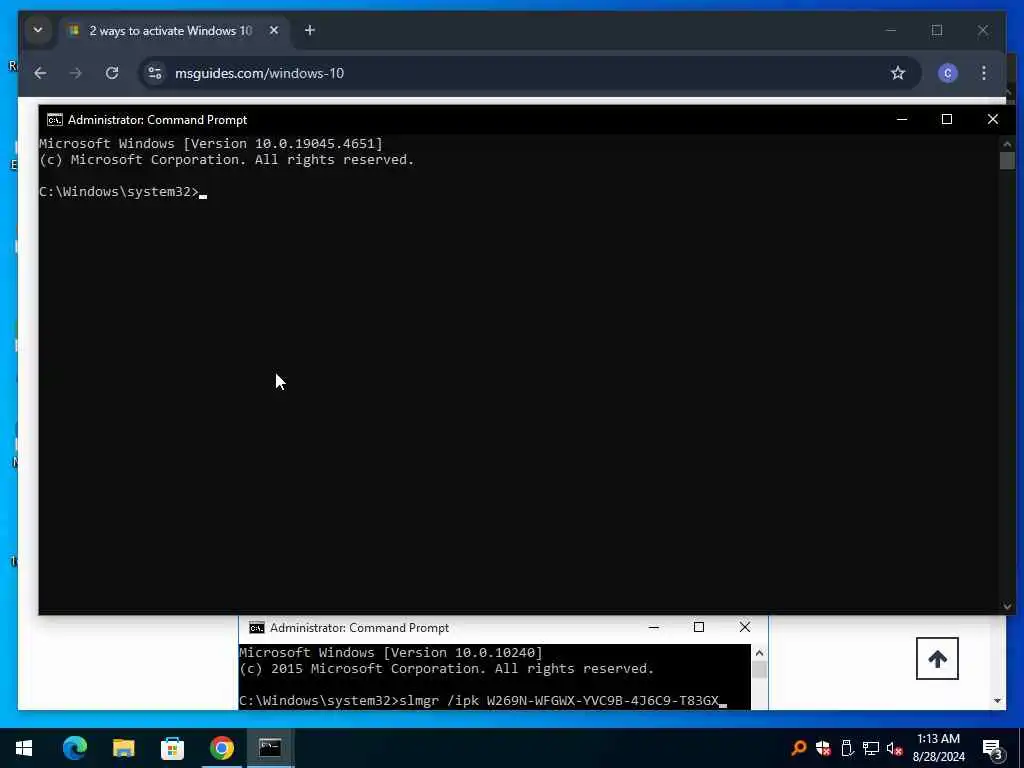Screen dimensions: 1024x768
Task: Open the notification center icon
Action: (992, 748)
